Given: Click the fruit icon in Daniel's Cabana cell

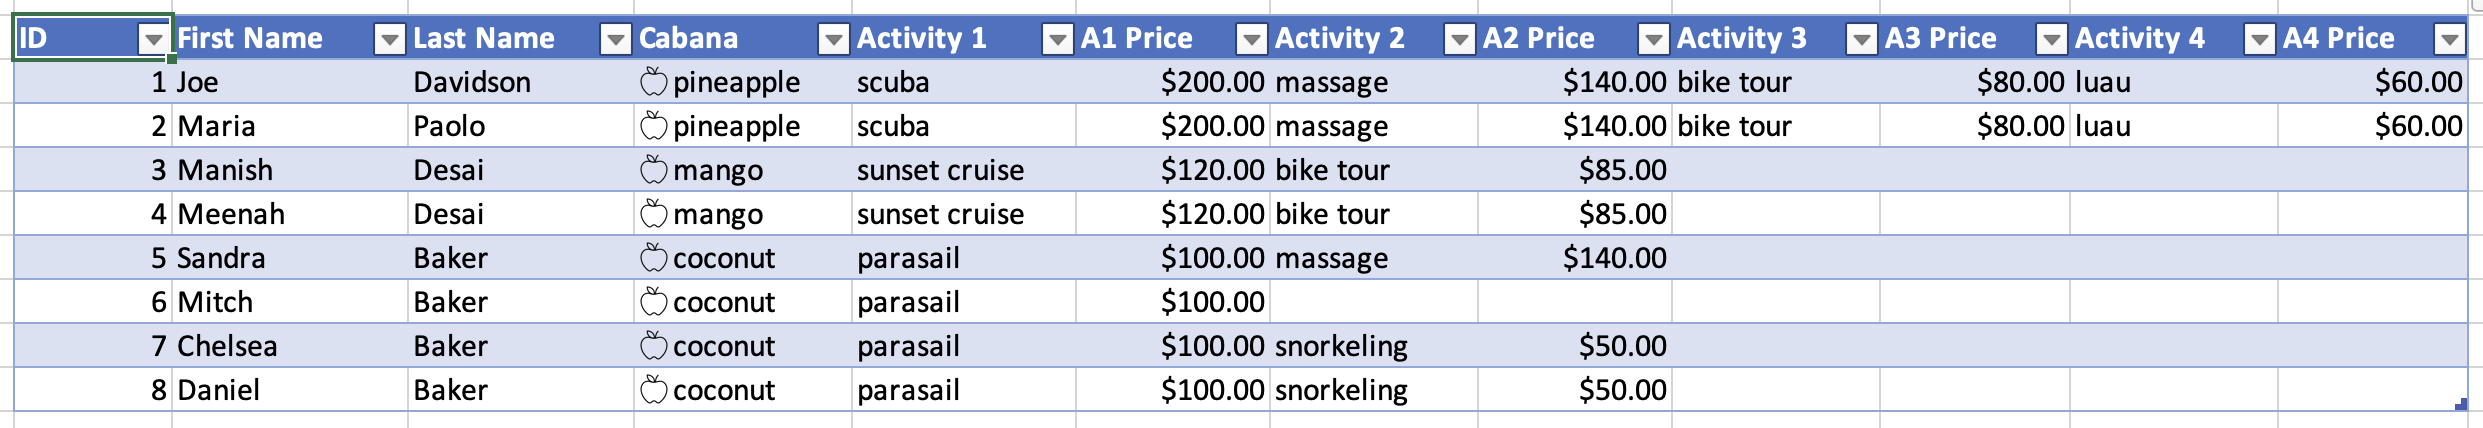Looking at the screenshot, I should point(653,389).
